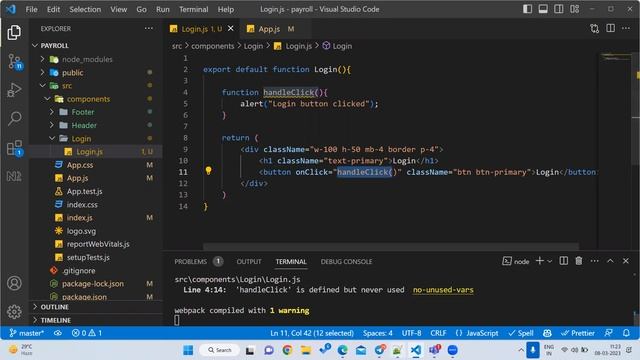Expand the TIMELINE section

[96, 320]
